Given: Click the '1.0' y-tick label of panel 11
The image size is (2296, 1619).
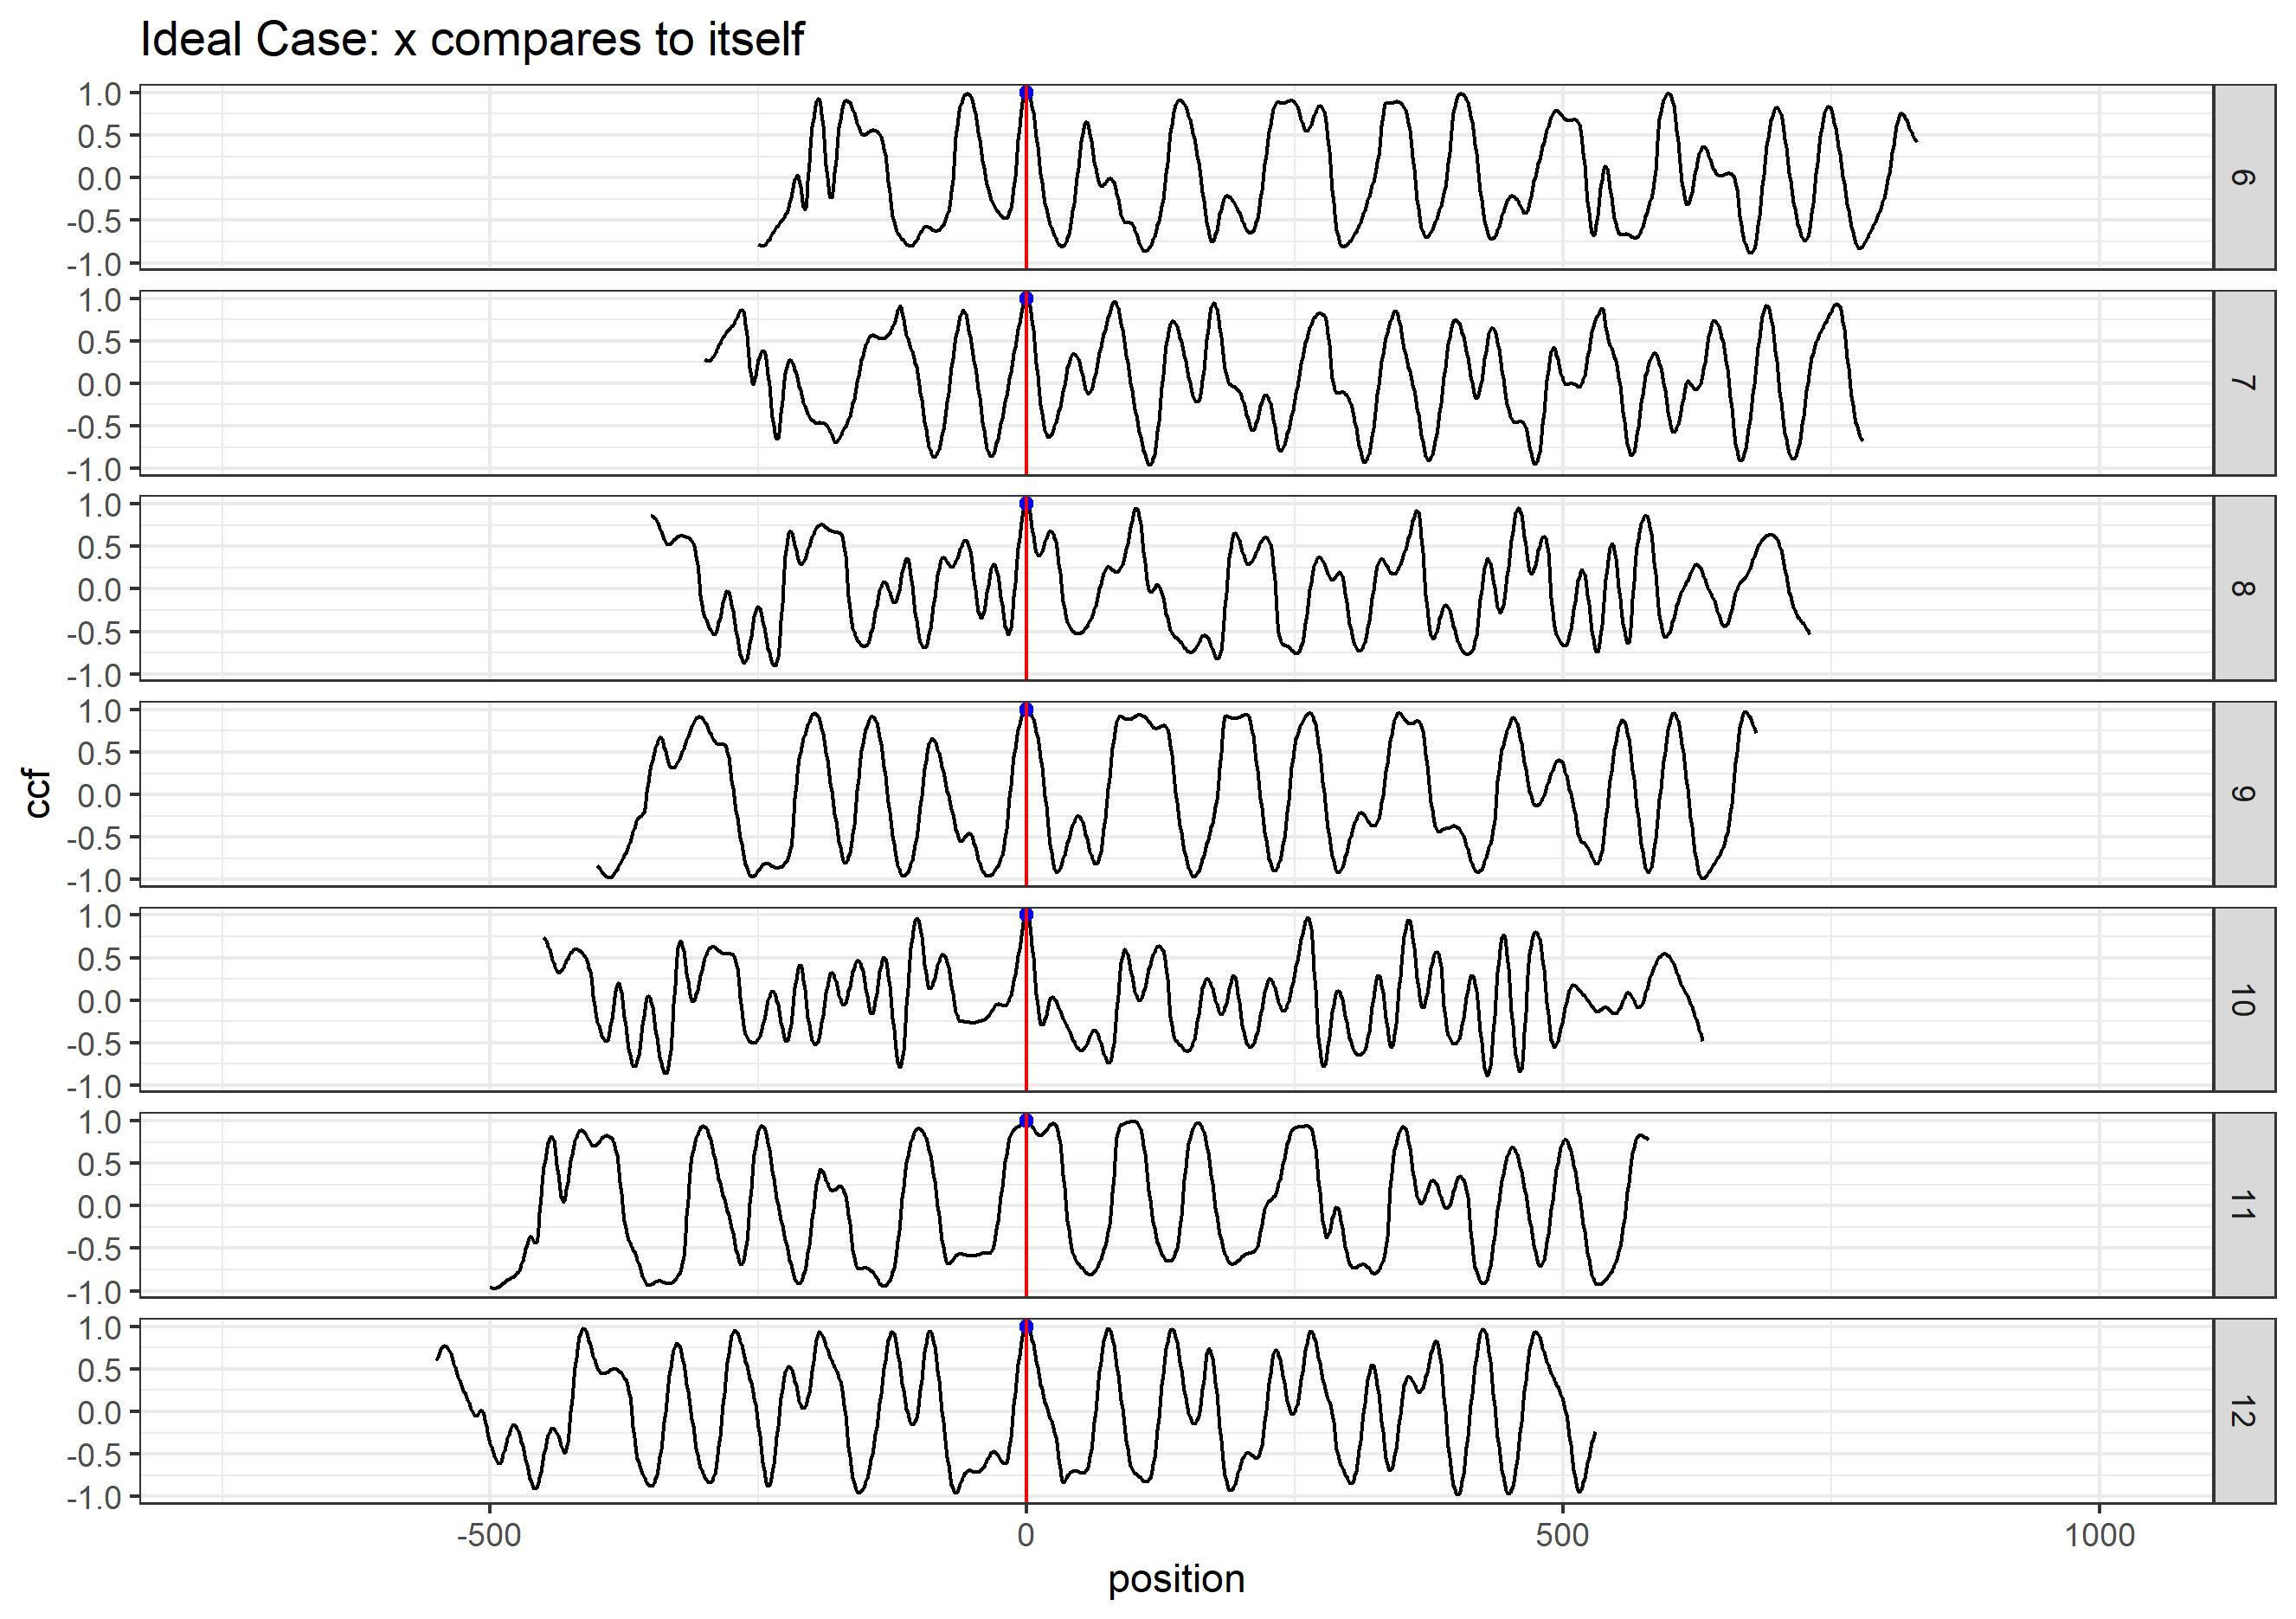Looking at the screenshot, I should 99,1122.
